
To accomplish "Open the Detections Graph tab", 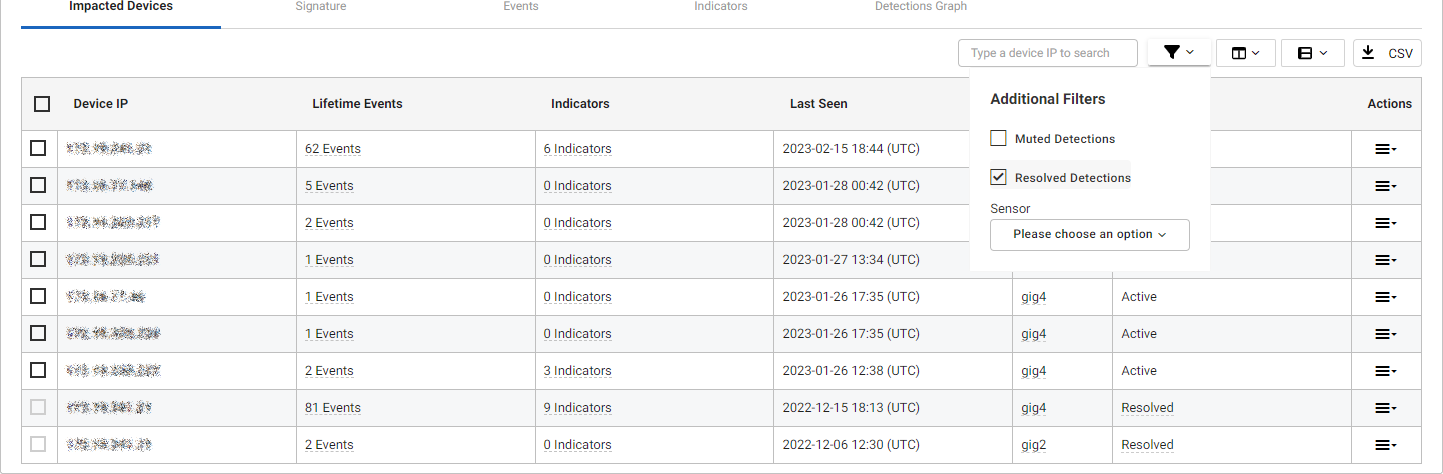I will (920, 7).
